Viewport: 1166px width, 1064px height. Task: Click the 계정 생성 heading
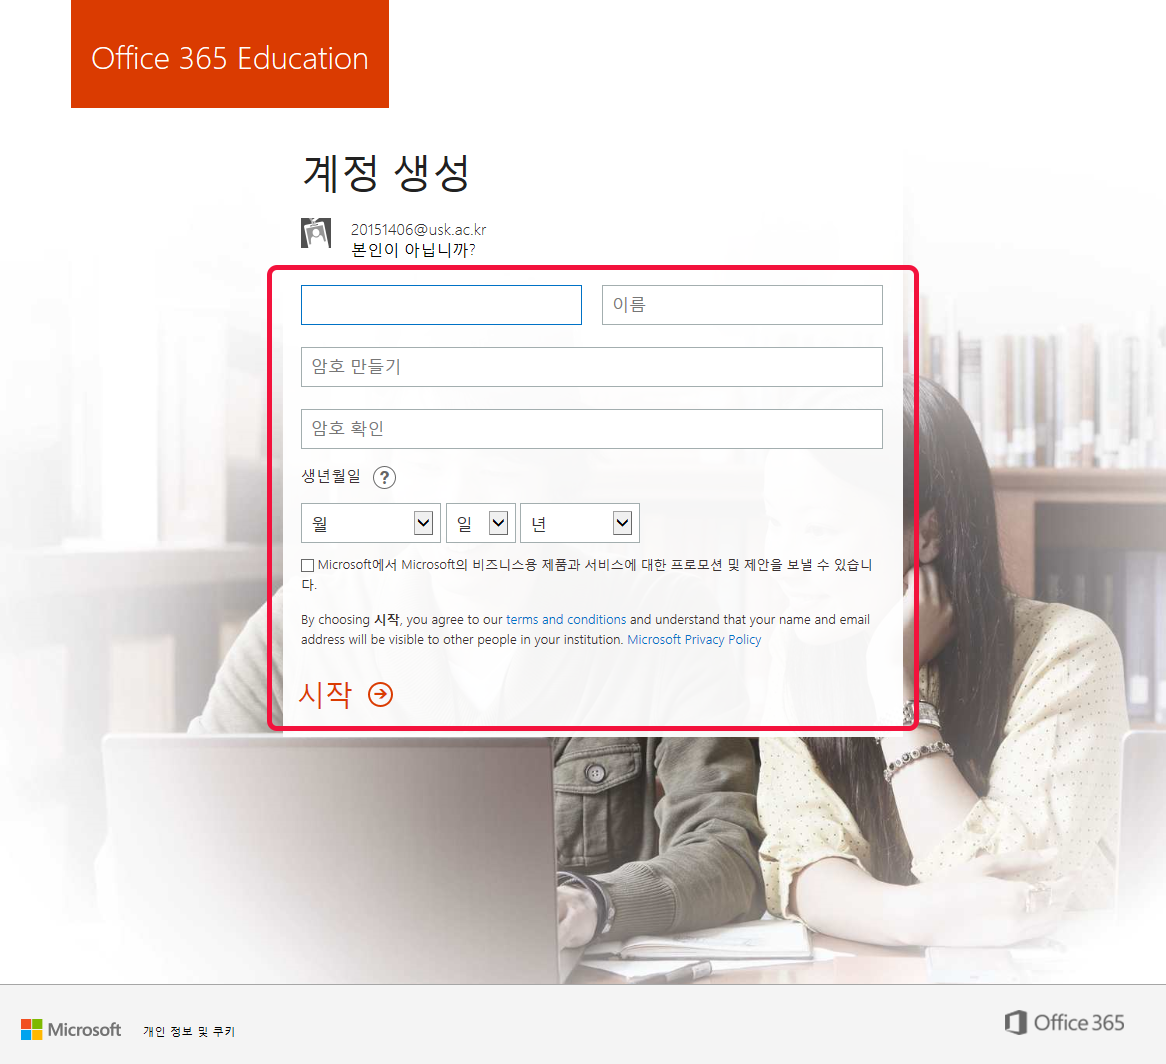click(387, 173)
